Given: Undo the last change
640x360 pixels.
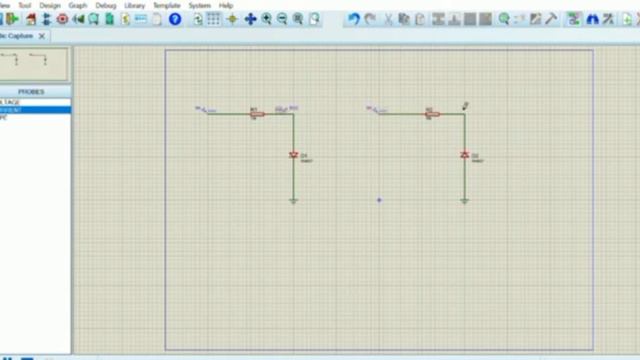Looking at the screenshot, I should pyautogui.click(x=353, y=19).
